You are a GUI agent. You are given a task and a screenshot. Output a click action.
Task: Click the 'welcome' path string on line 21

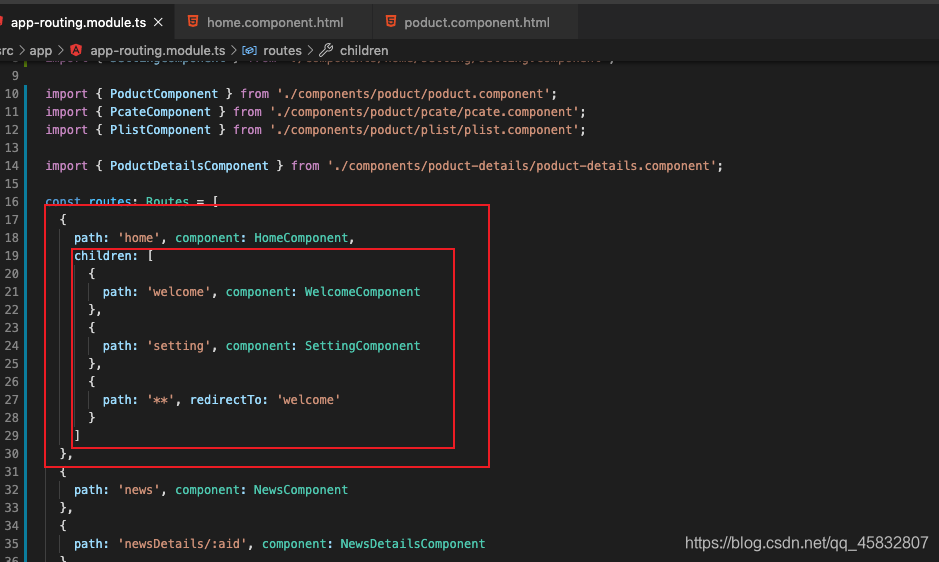point(178,292)
